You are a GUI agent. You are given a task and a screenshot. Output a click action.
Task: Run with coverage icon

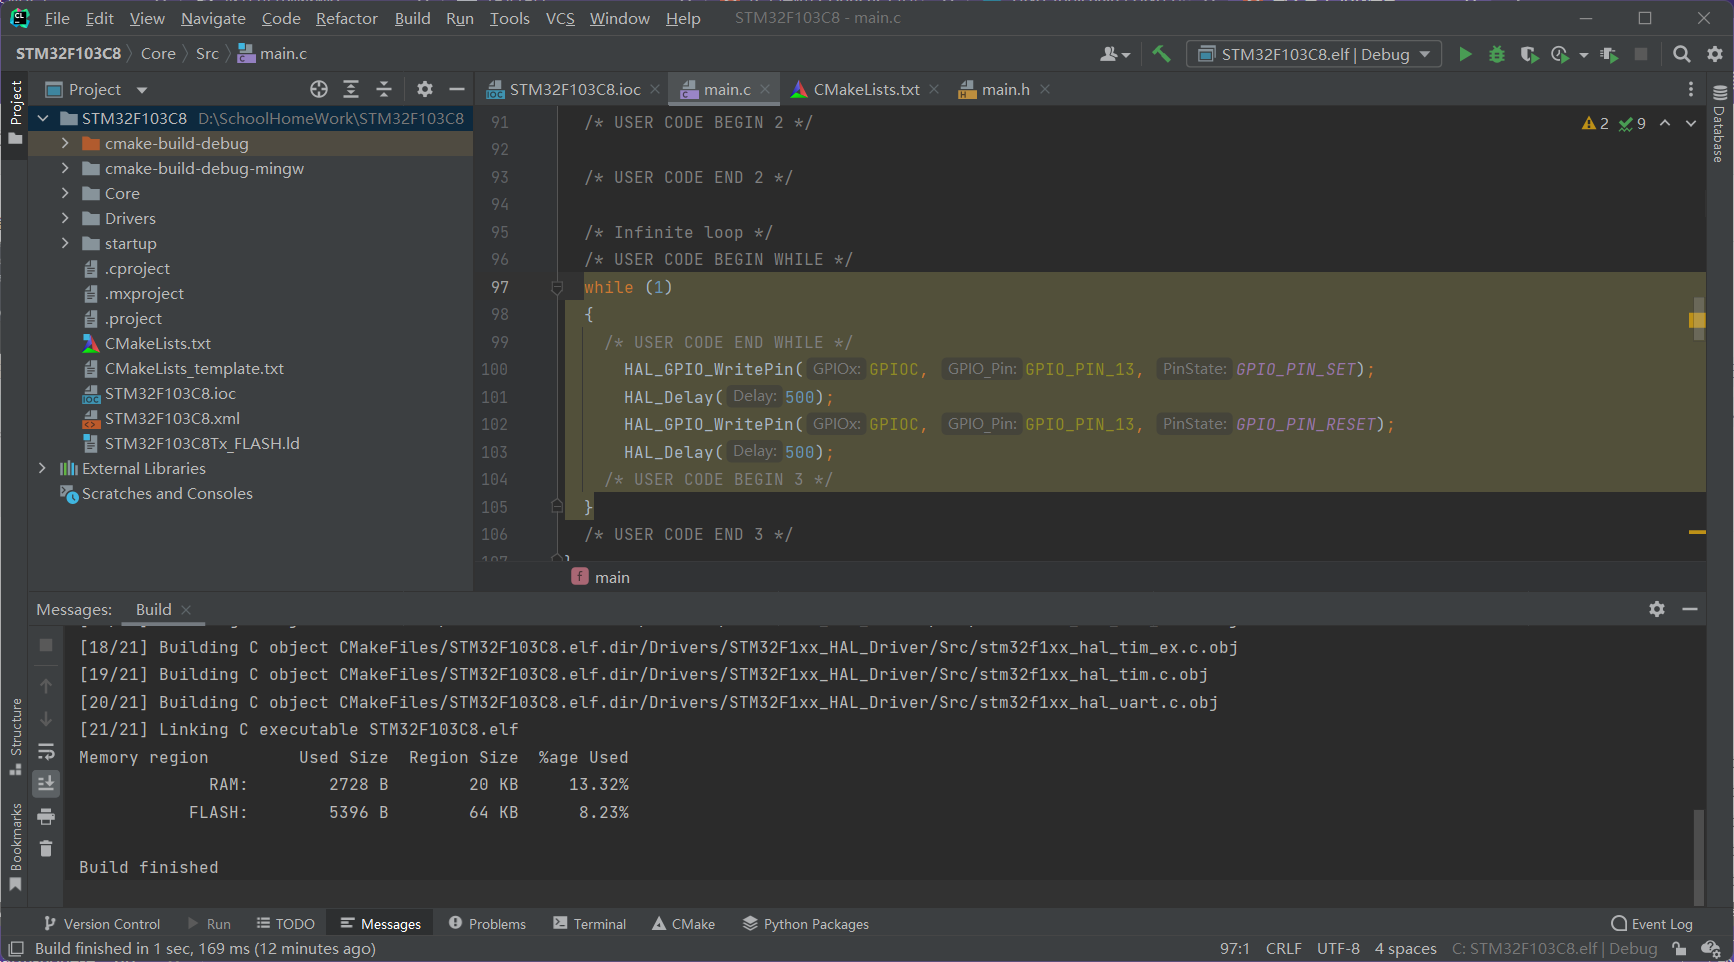(1529, 54)
